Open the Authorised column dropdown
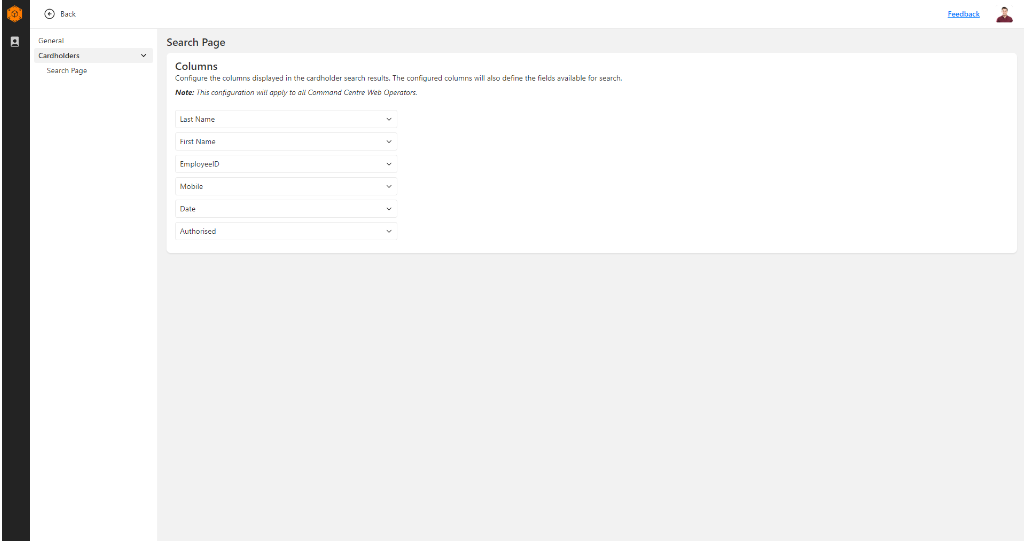The image size is (1026, 541). click(x=285, y=231)
